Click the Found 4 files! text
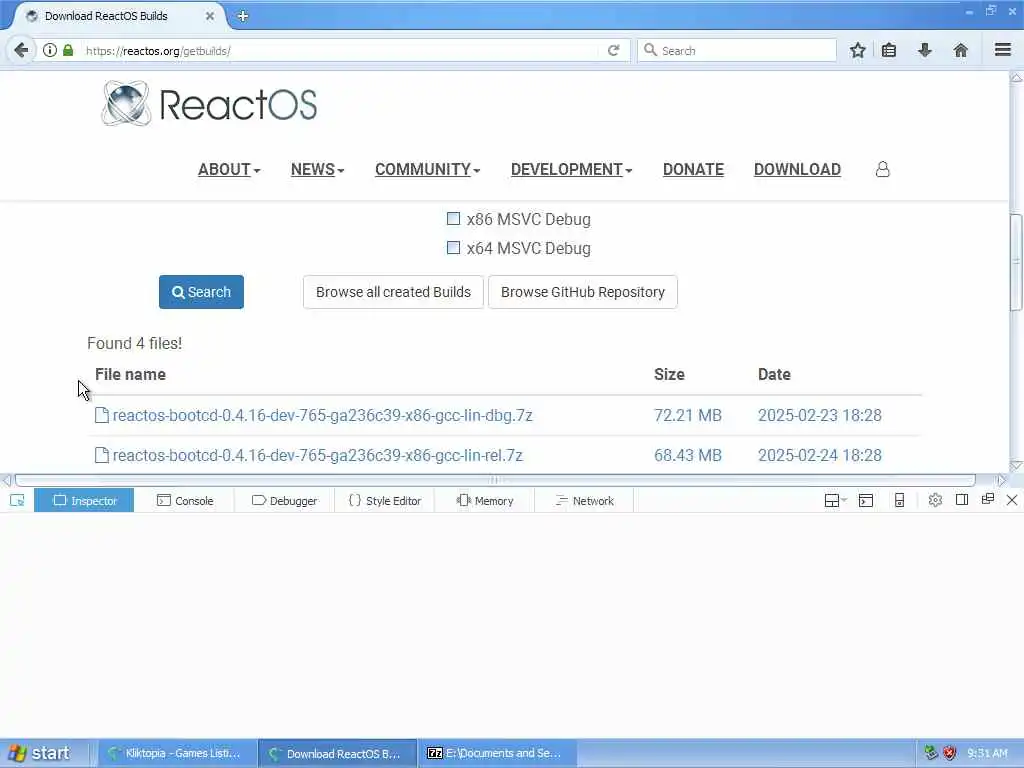The width and height of the screenshot is (1024, 768). 135,344
